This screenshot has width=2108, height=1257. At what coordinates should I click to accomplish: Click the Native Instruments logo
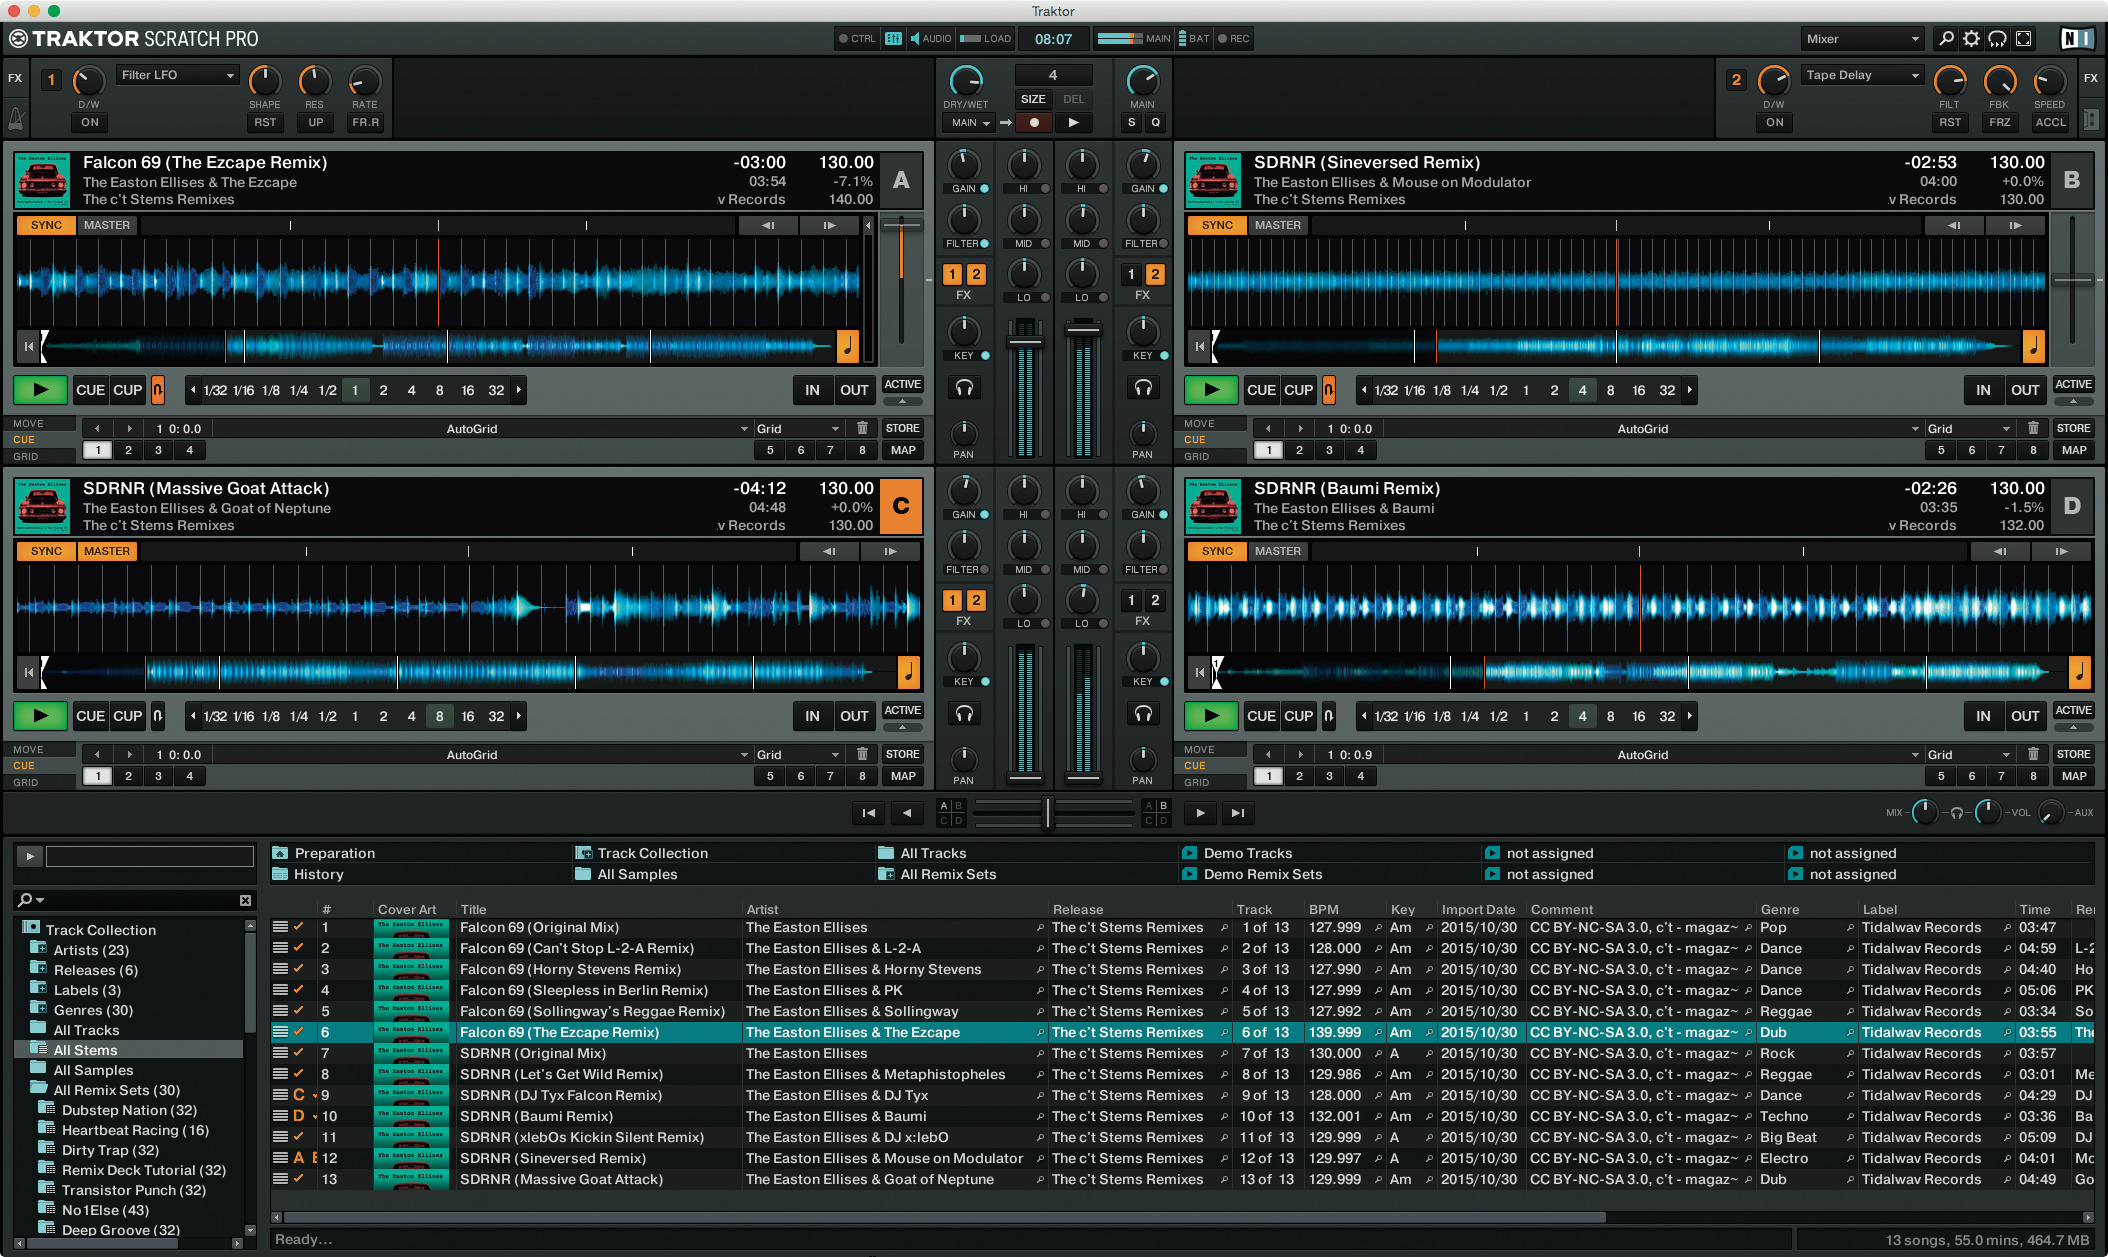[2077, 39]
